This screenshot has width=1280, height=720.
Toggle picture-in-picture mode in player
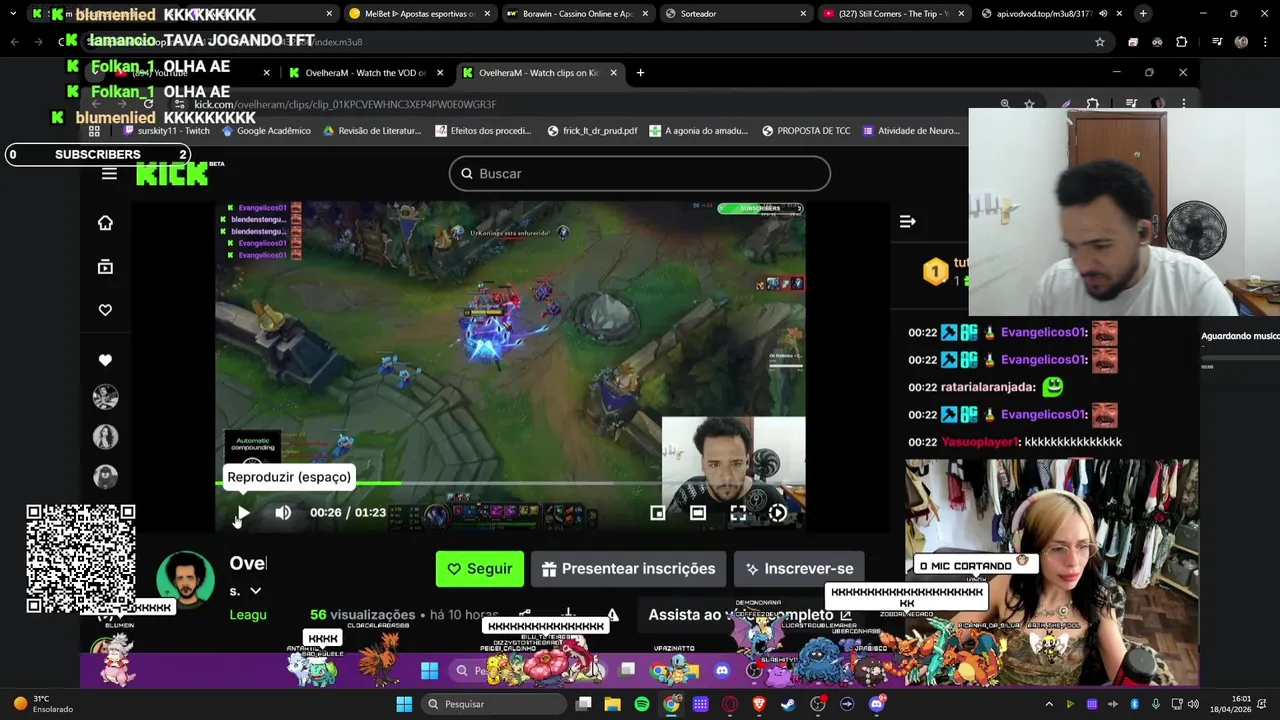657,513
